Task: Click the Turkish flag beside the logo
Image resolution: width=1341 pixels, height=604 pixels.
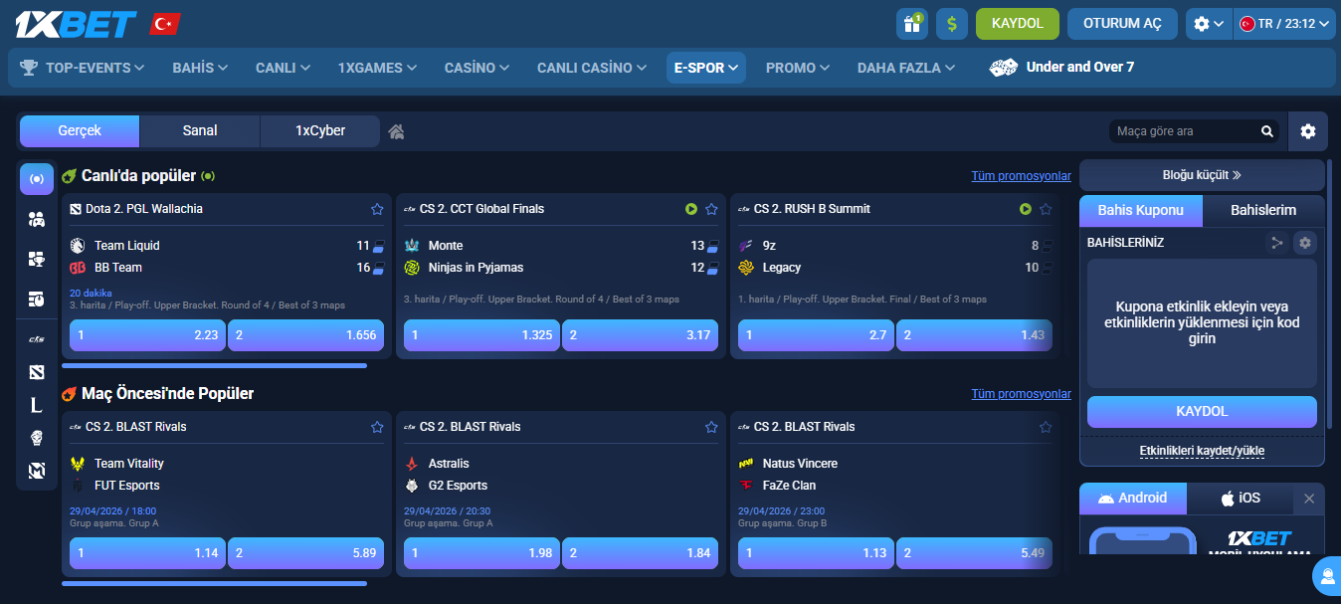Action: pyautogui.click(x=164, y=24)
